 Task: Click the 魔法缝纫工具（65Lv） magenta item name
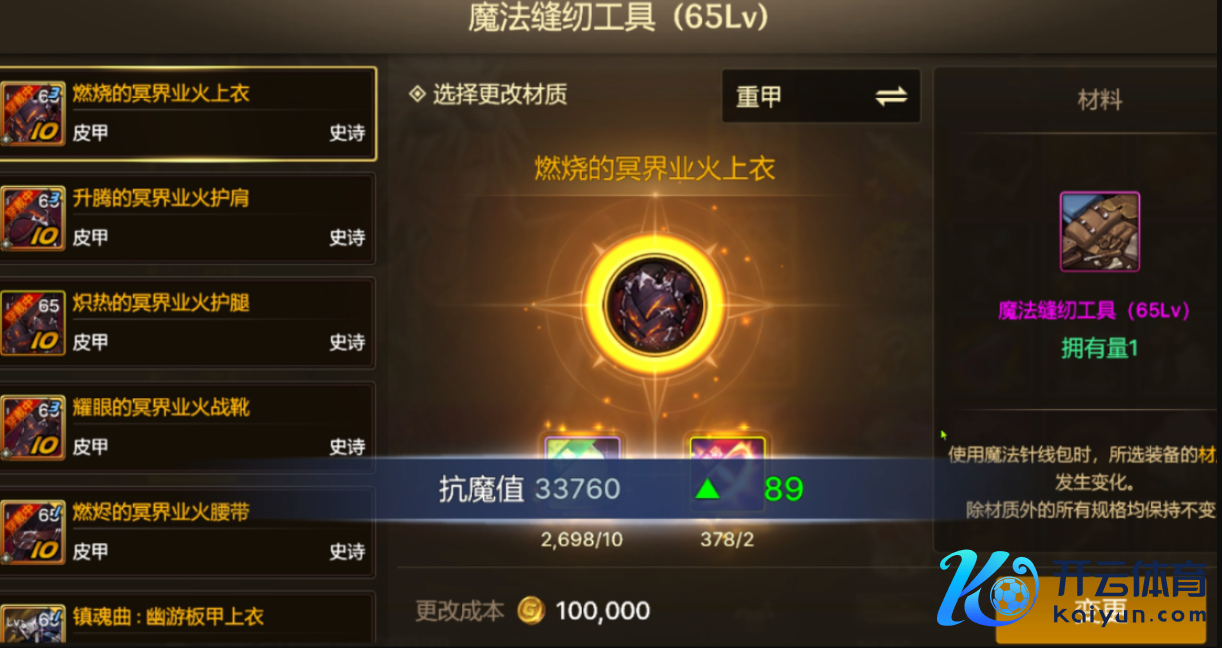click(1096, 310)
